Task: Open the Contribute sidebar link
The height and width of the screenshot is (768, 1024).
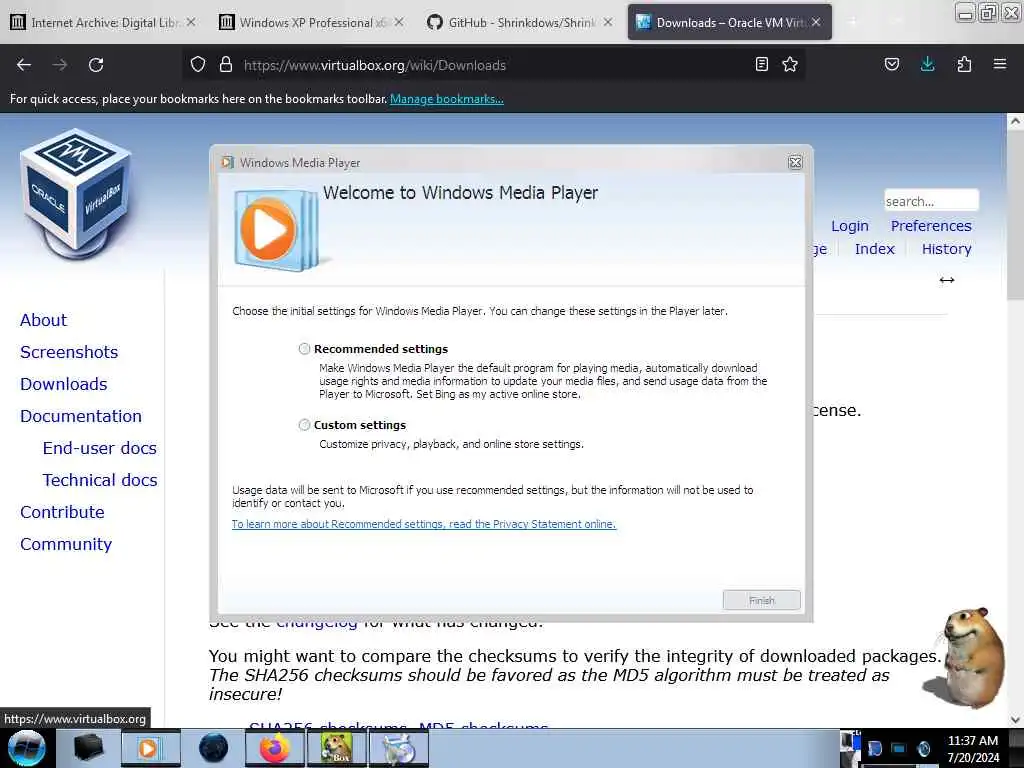Action: click(62, 512)
